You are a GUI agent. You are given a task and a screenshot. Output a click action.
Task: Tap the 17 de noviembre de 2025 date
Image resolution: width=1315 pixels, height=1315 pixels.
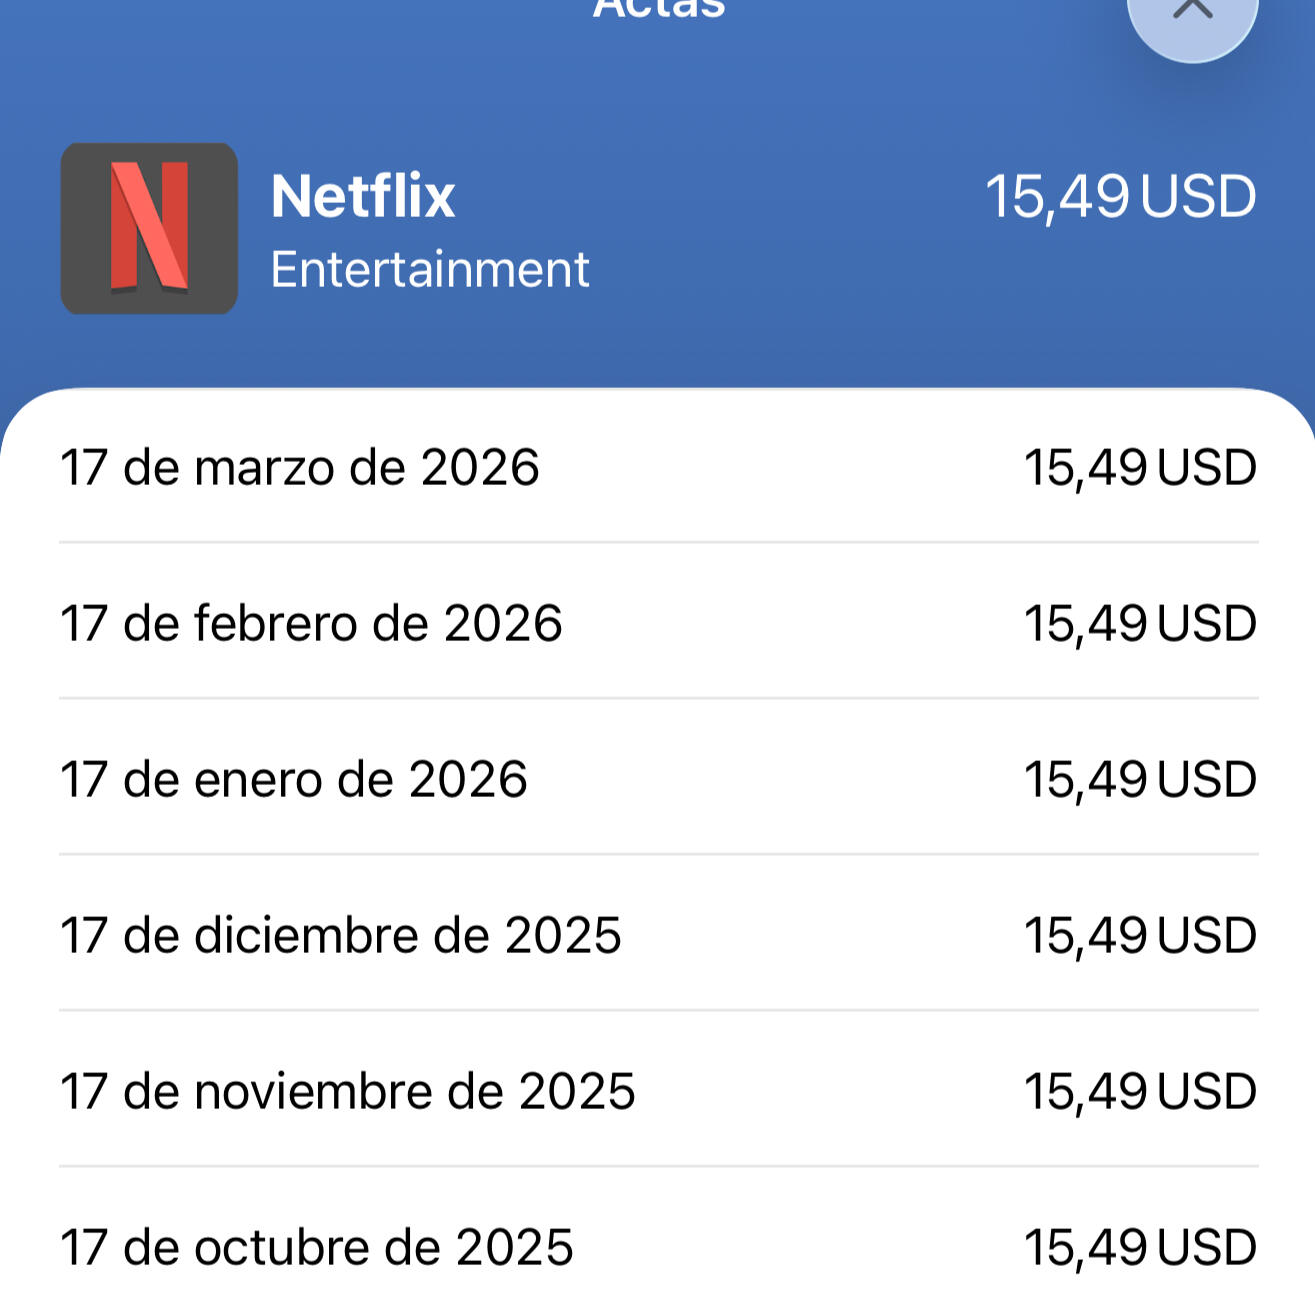tap(347, 1091)
